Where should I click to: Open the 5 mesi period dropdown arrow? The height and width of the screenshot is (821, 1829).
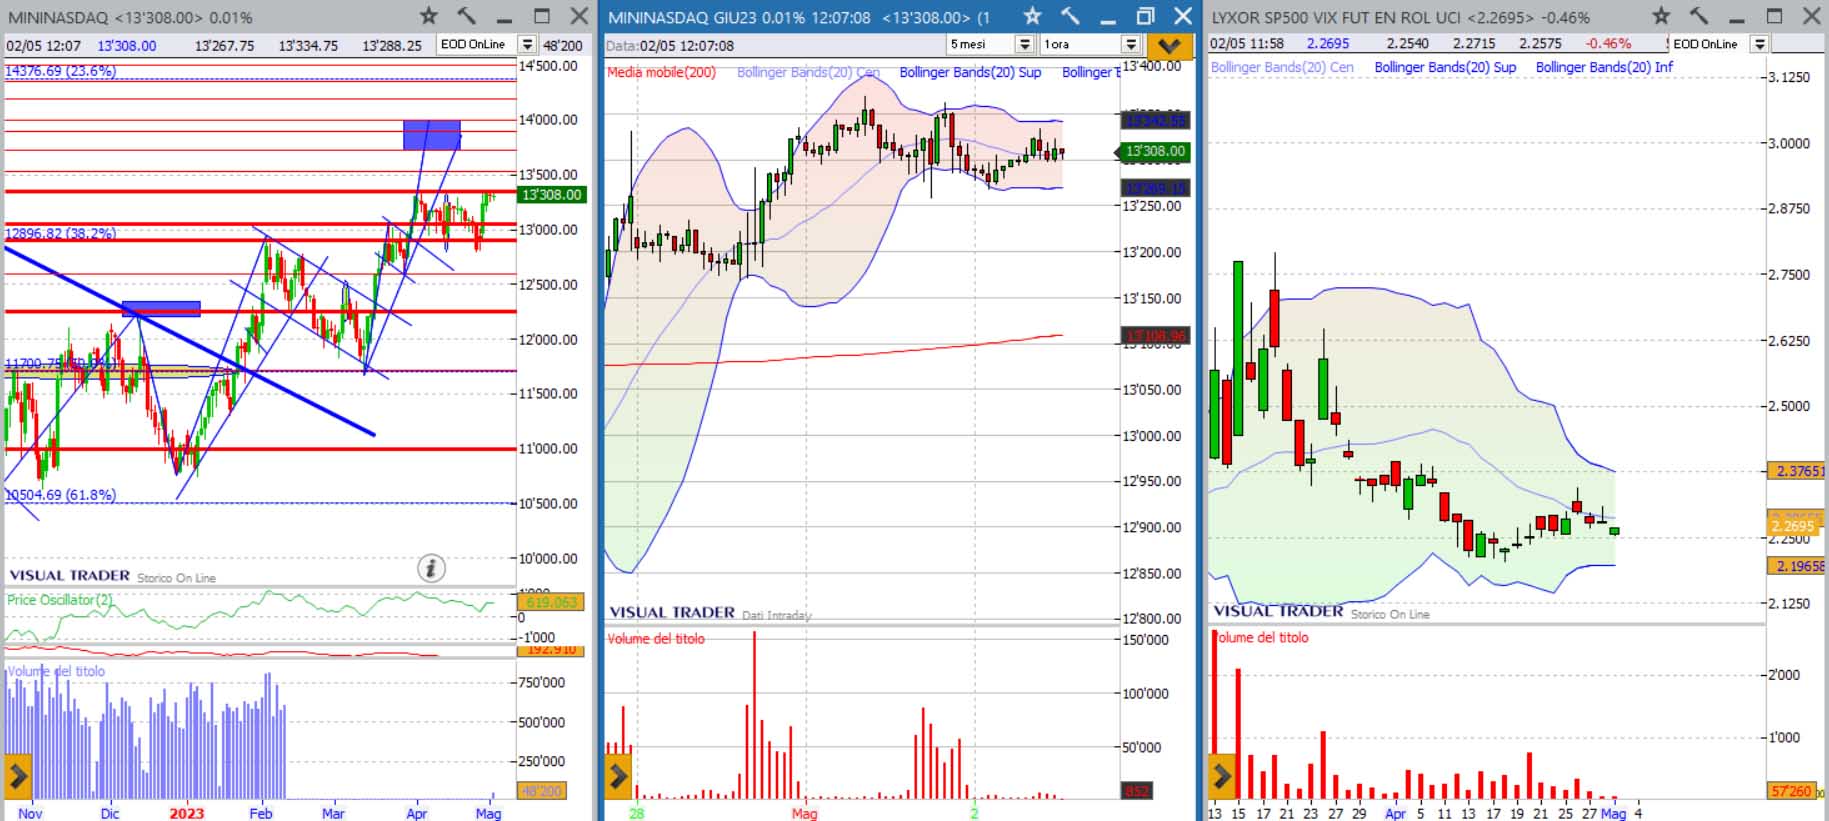point(1024,44)
